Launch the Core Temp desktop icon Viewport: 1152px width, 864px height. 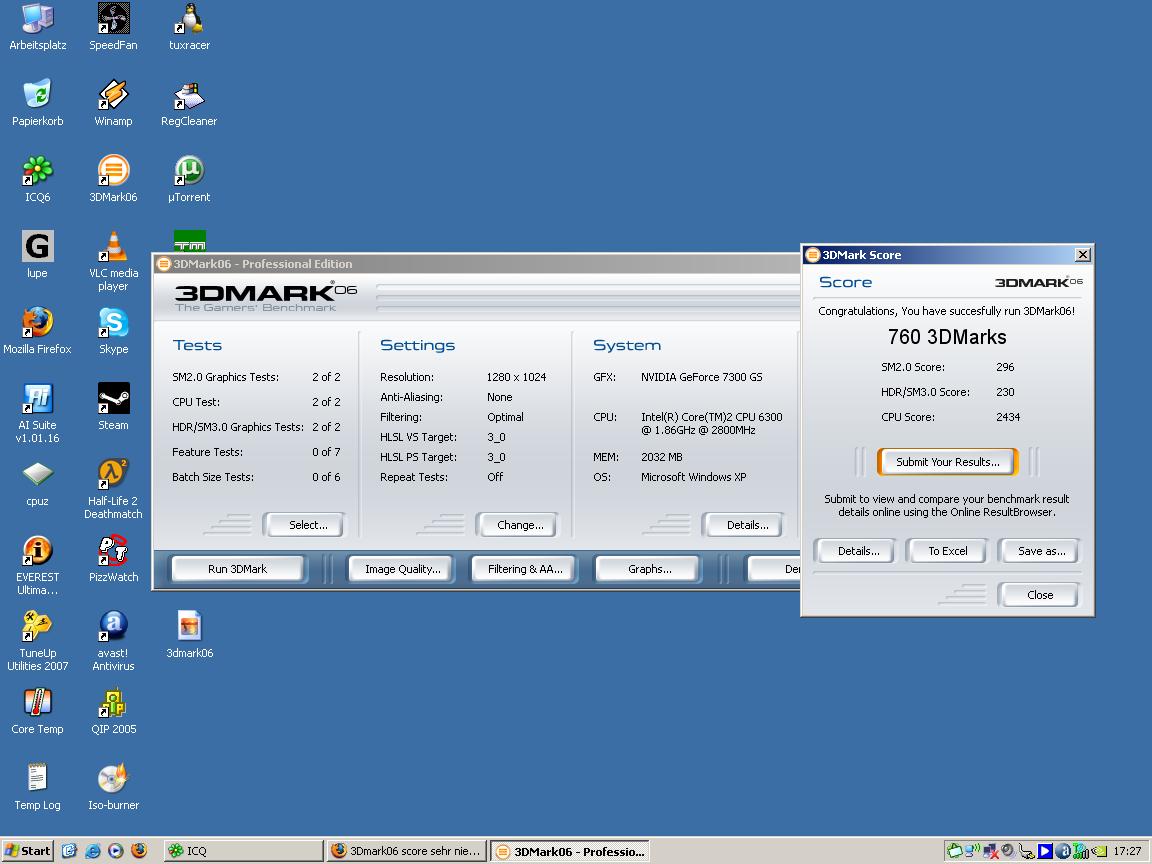click(37, 711)
